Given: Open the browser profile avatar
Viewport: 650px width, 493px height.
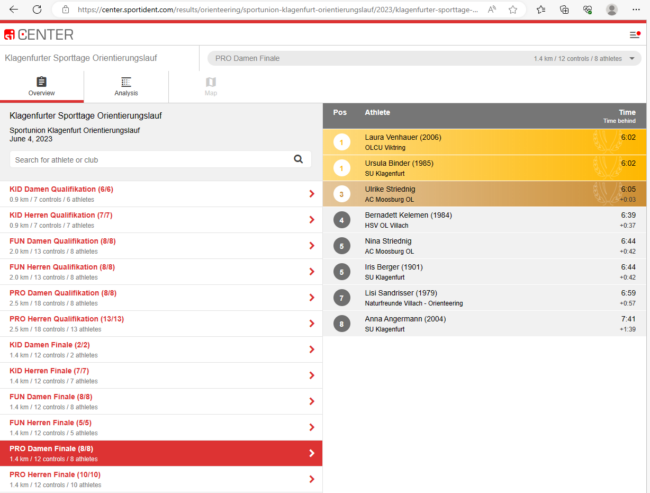Looking at the screenshot, I should click(611, 9).
